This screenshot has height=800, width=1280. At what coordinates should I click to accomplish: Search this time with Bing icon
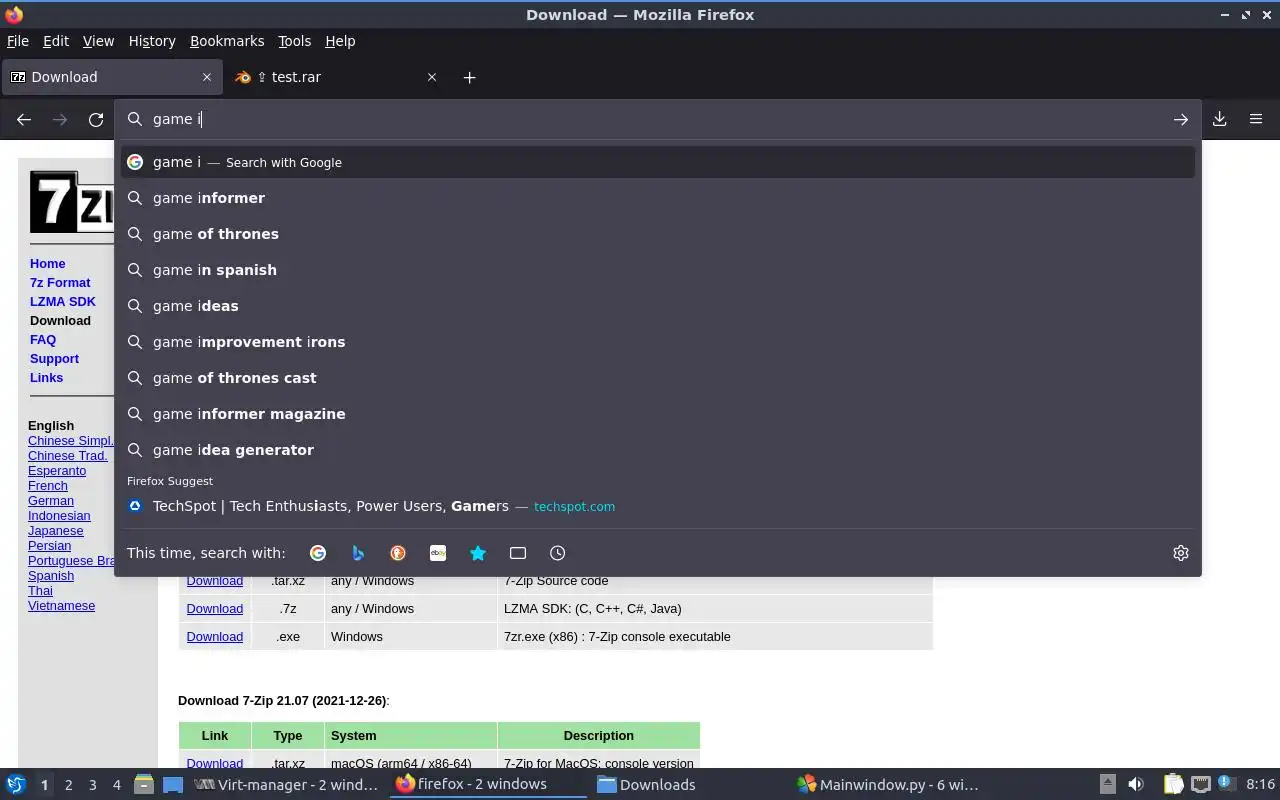[x=358, y=553]
